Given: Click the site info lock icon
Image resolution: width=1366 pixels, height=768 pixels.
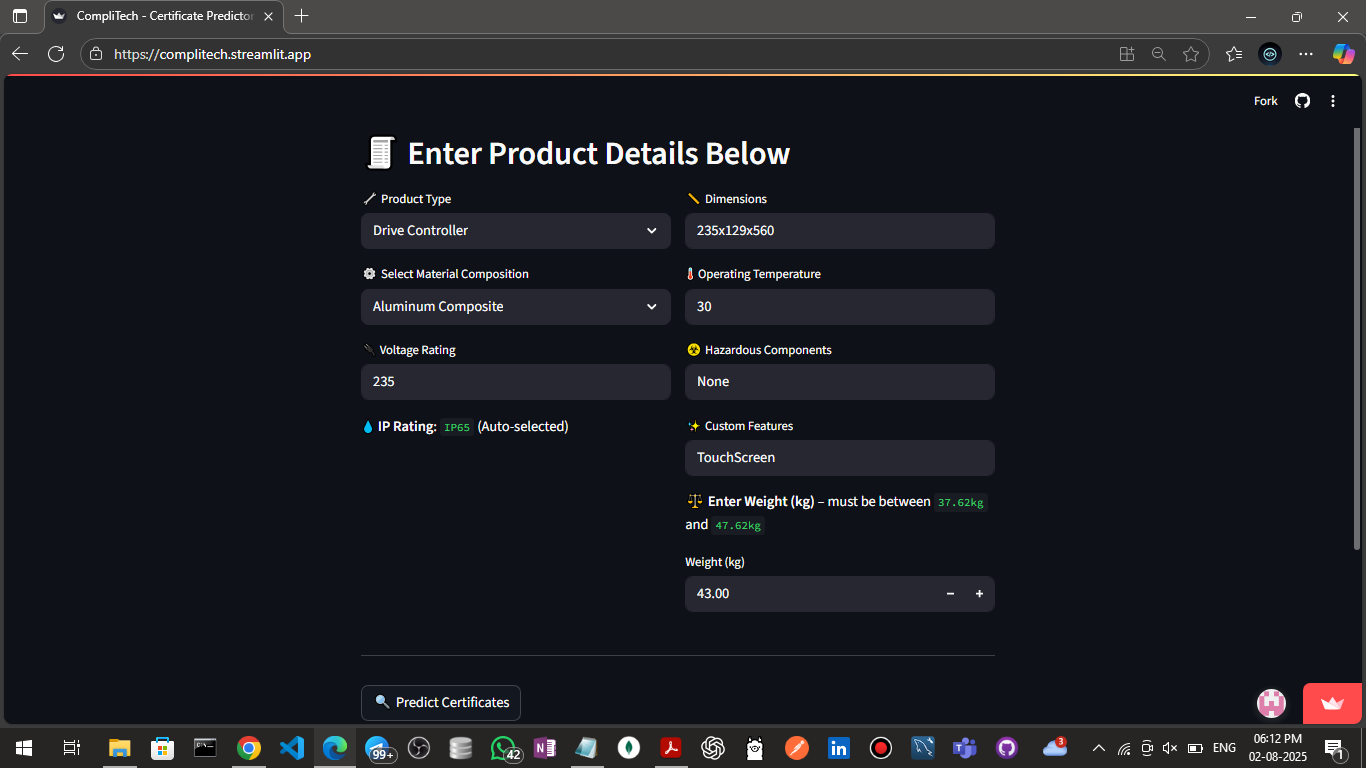Looking at the screenshot, I should click(x=96, y=54).
